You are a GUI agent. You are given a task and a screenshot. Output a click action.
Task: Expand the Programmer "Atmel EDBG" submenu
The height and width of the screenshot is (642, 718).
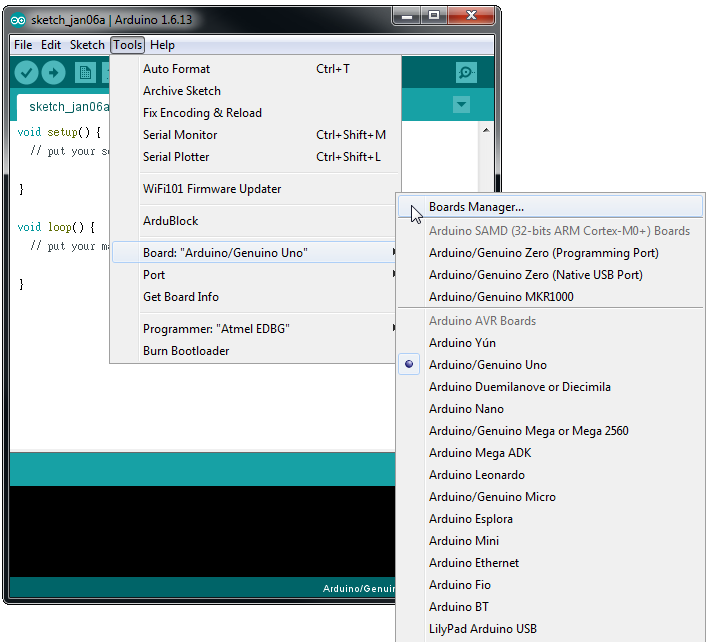(254, 329)
